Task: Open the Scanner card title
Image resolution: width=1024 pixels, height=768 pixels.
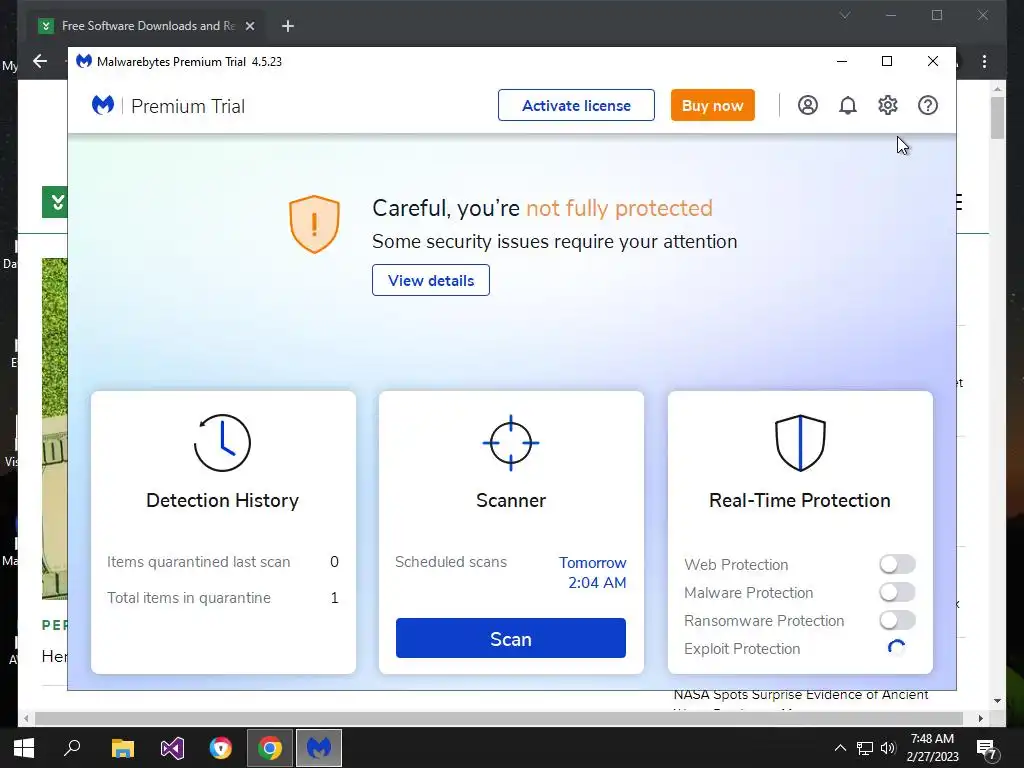Action: [511, 500]
